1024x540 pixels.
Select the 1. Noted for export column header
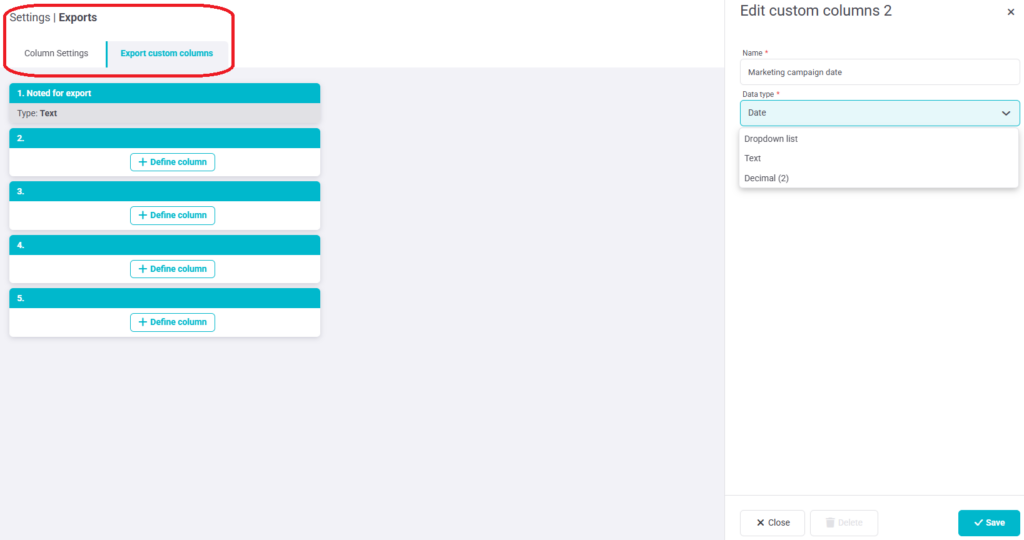165,93
